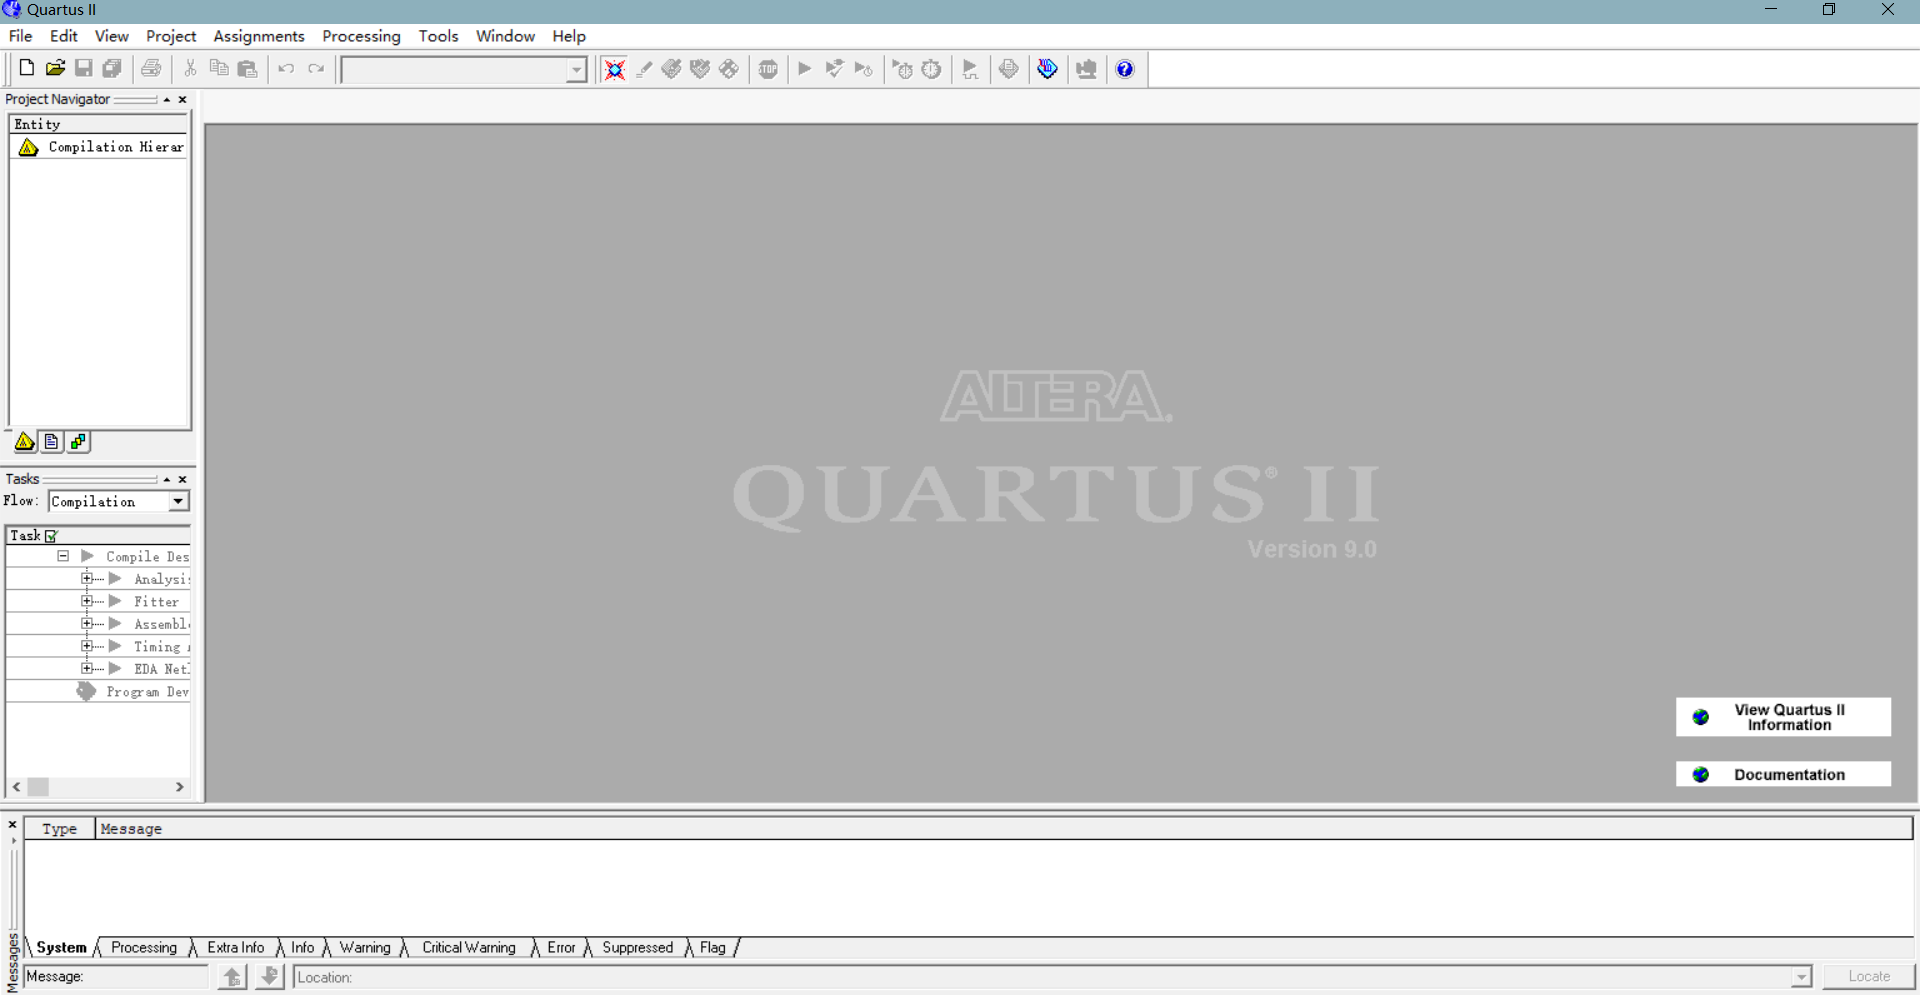Click the Tasks panel scrollbar left arrow
The width and height of the screenshot is (1920, 995).
[16, 787]
